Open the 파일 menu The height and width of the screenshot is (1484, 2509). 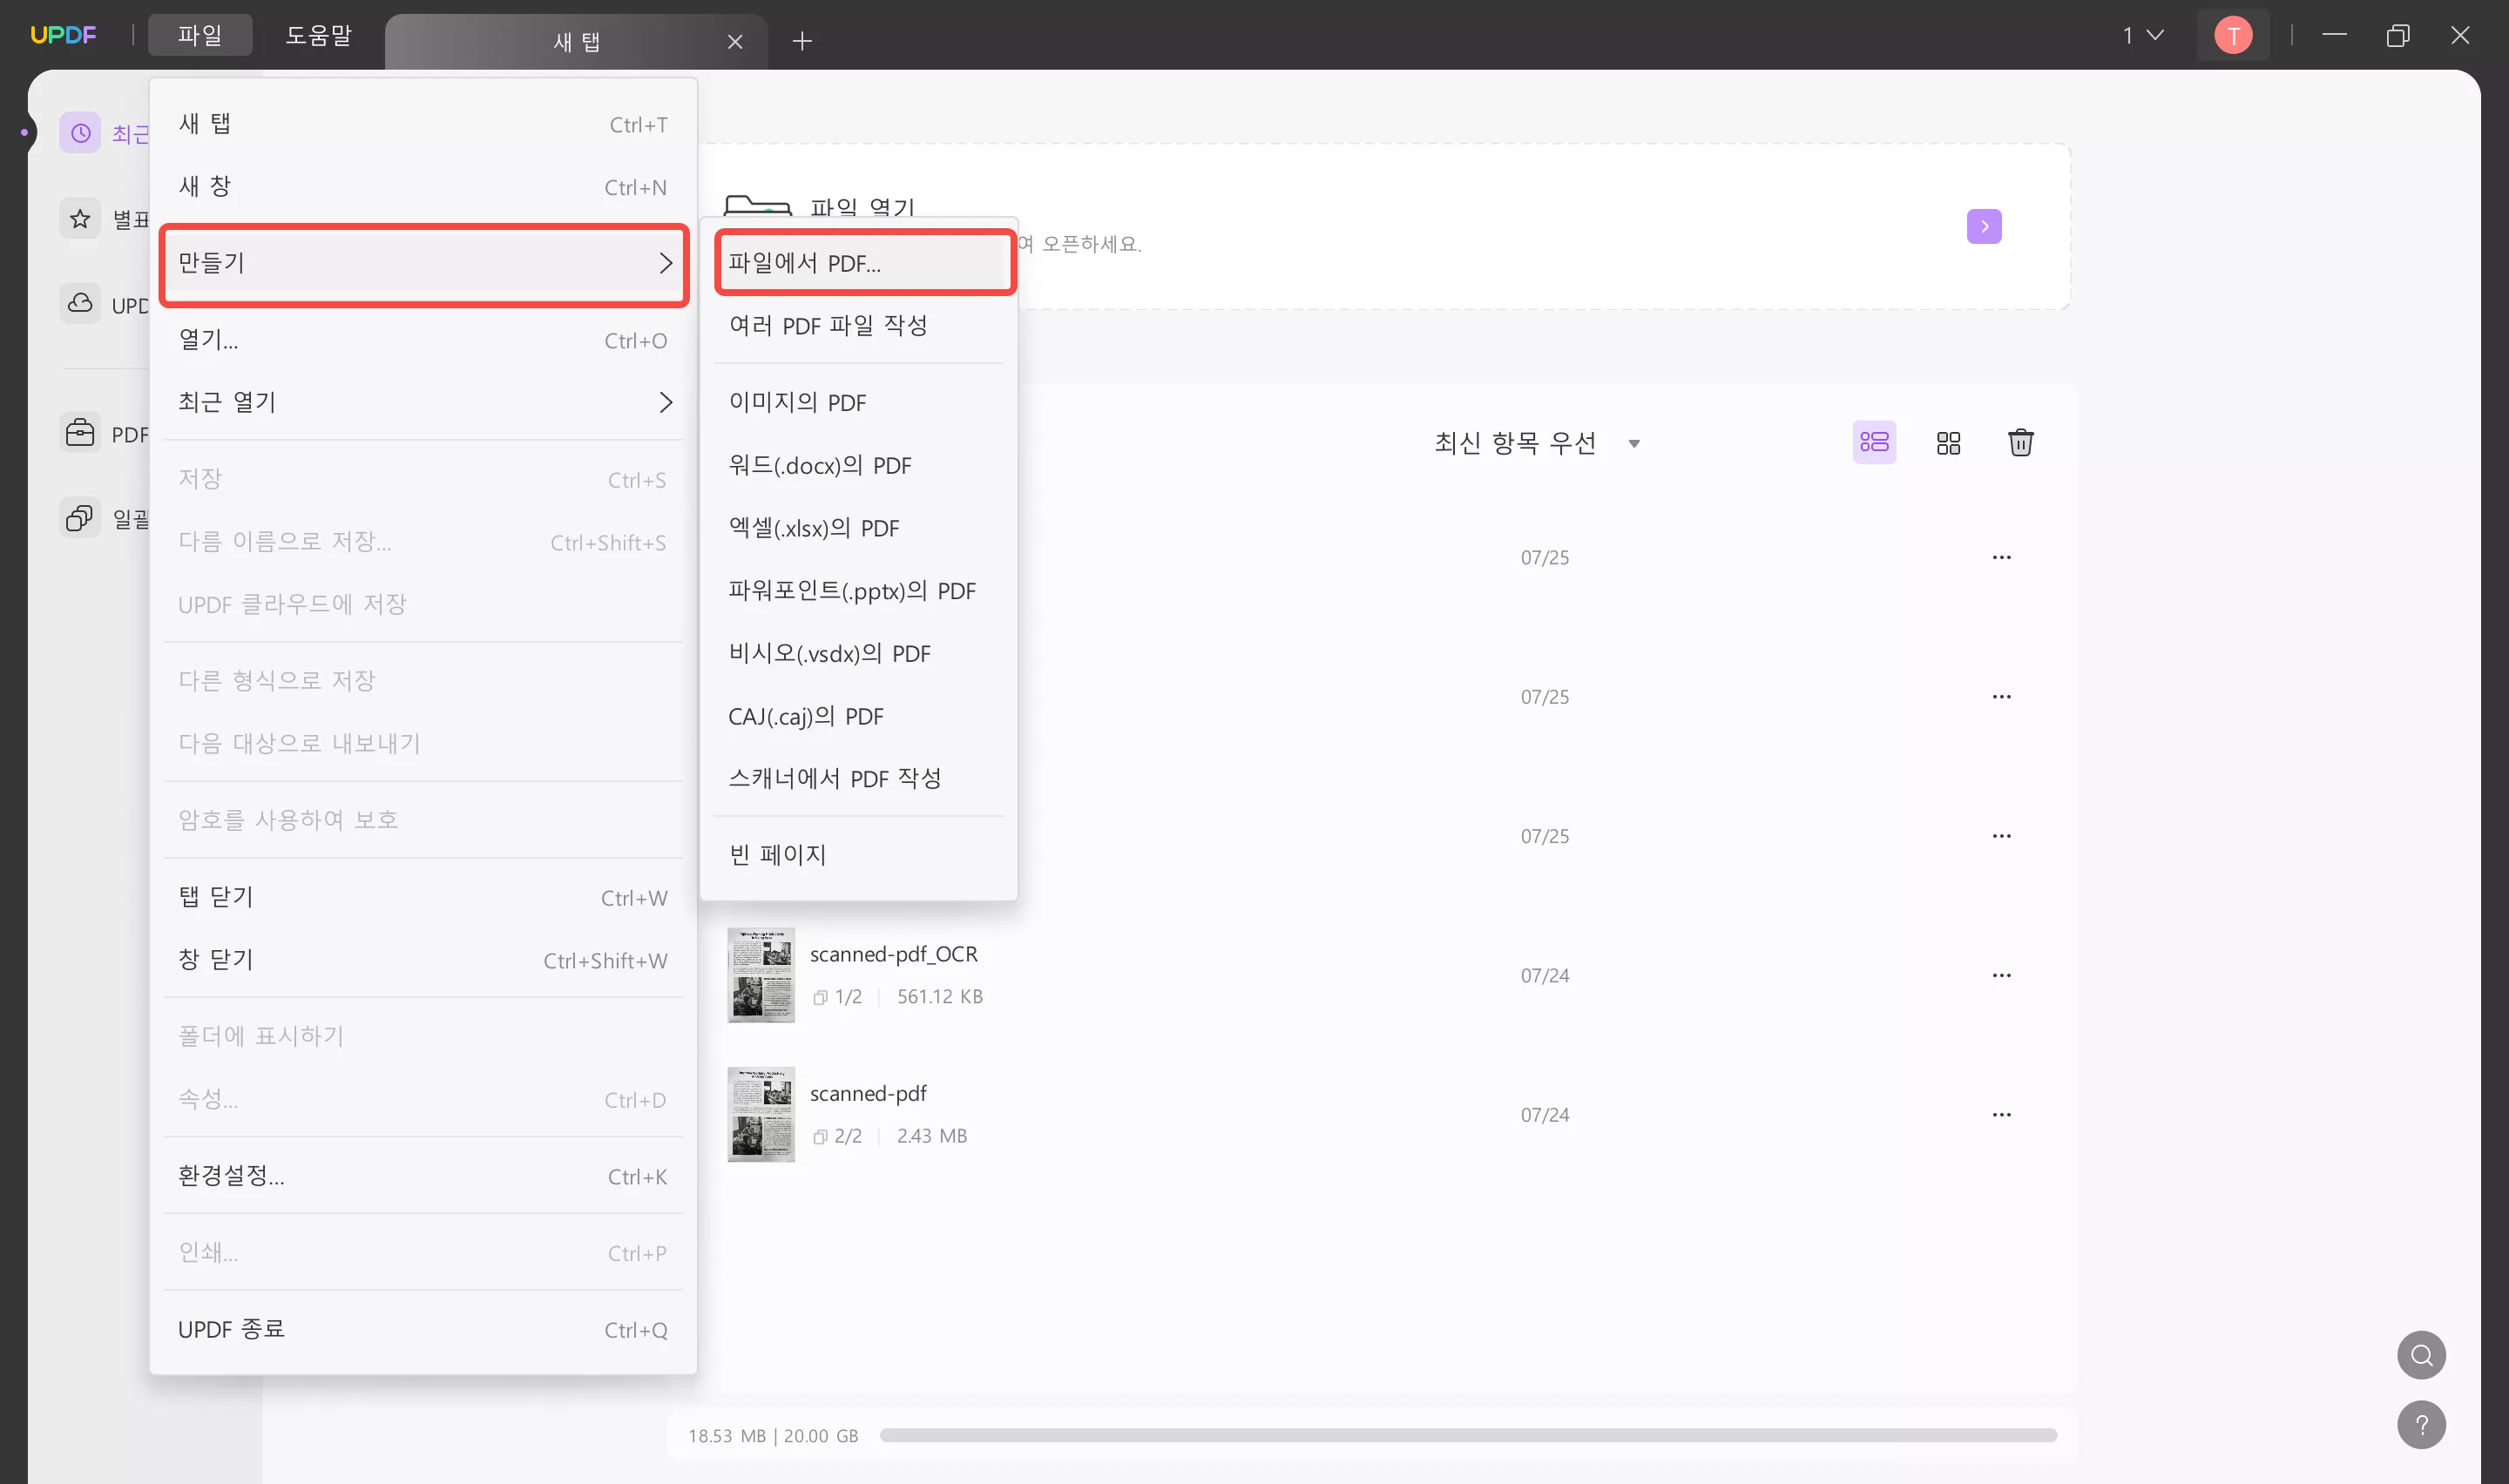200,35
